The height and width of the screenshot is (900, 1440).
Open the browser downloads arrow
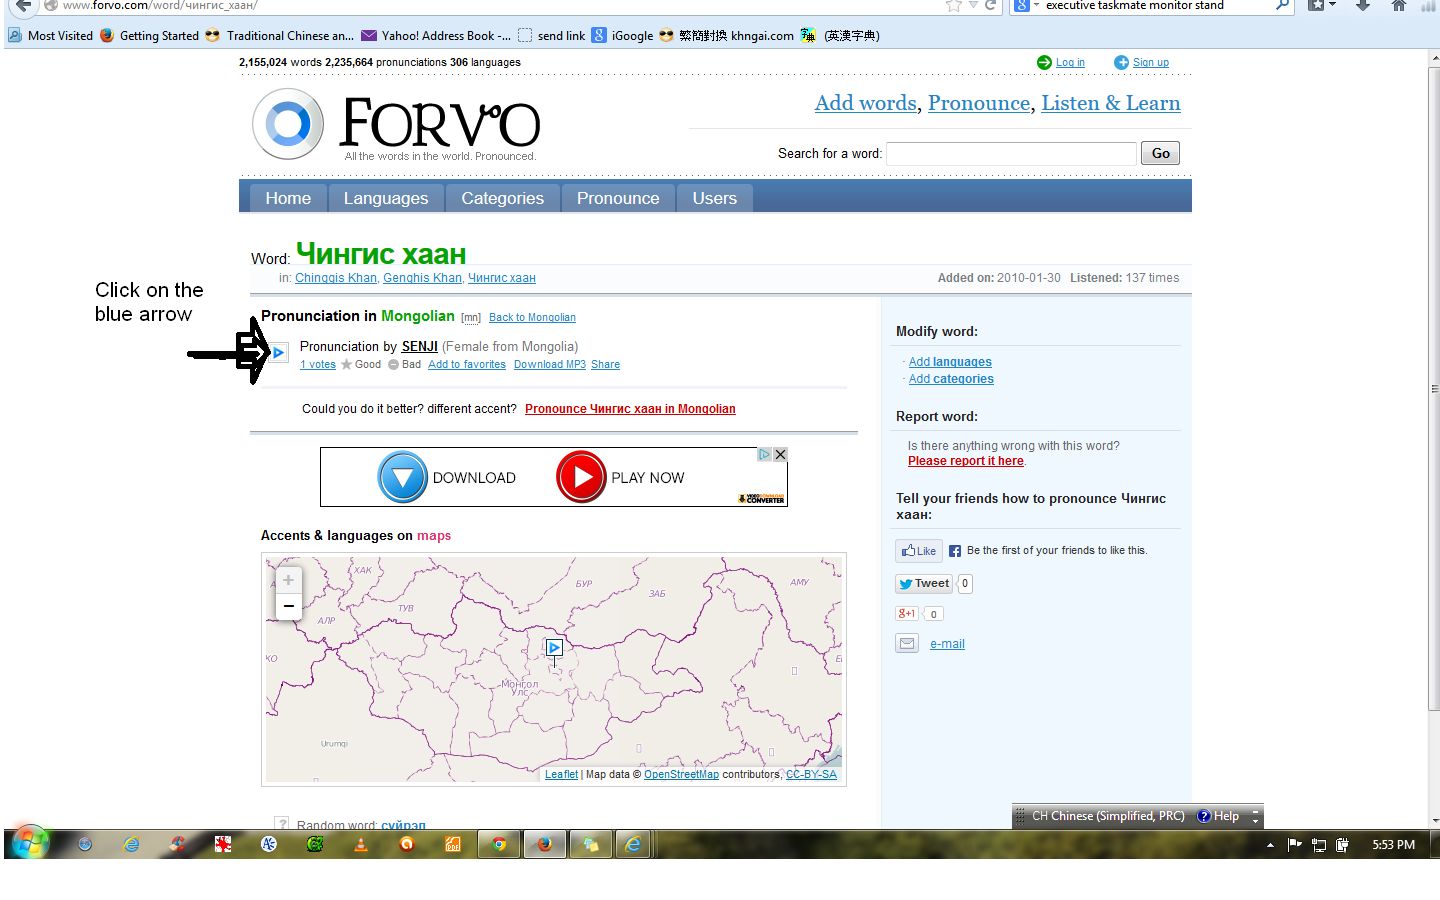pyautogui.click(x=1362, y=6)
